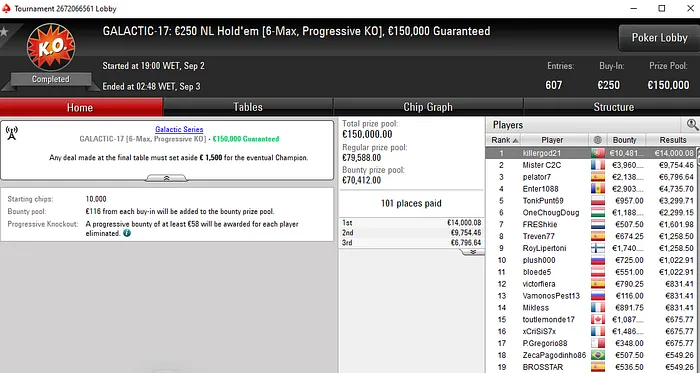
Task: Open the player search magnifier icon
Action: [x=692, y=124]
